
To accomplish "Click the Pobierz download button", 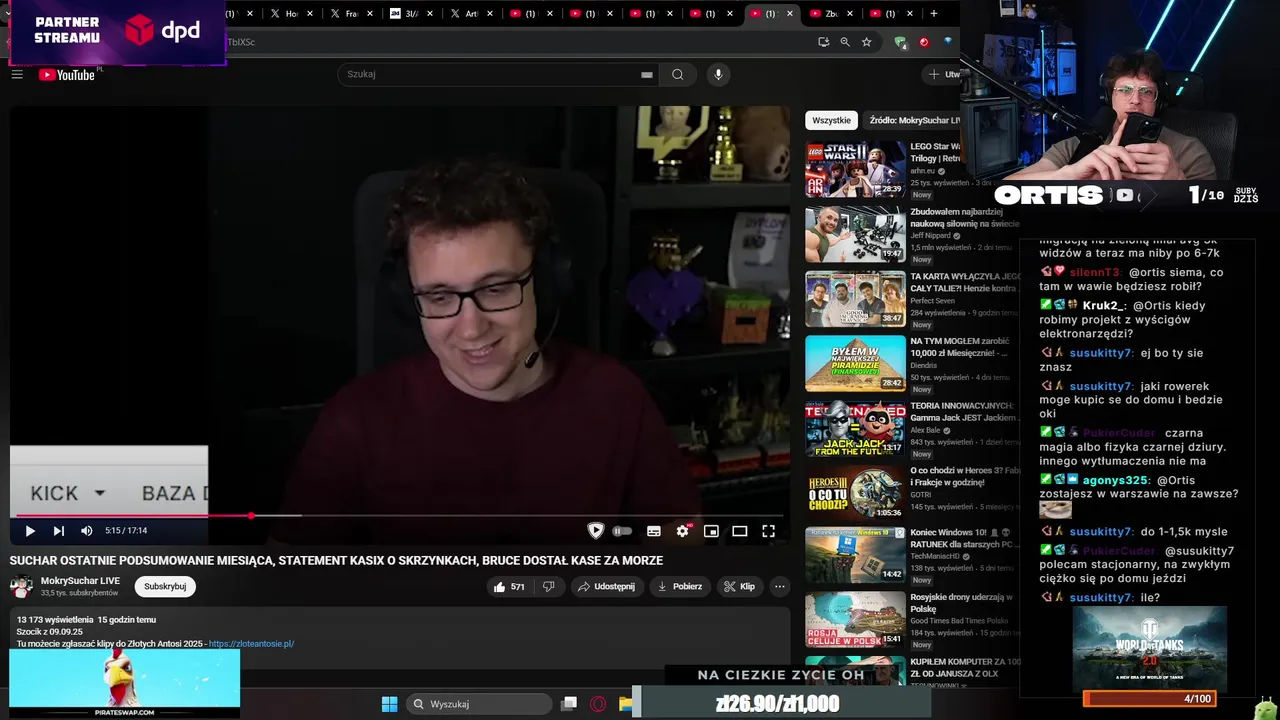I will click(x=680, y=587).
